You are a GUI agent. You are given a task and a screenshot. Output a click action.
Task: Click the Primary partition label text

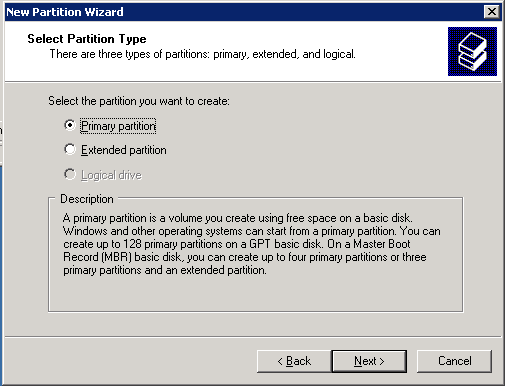[x=118, y=126]
